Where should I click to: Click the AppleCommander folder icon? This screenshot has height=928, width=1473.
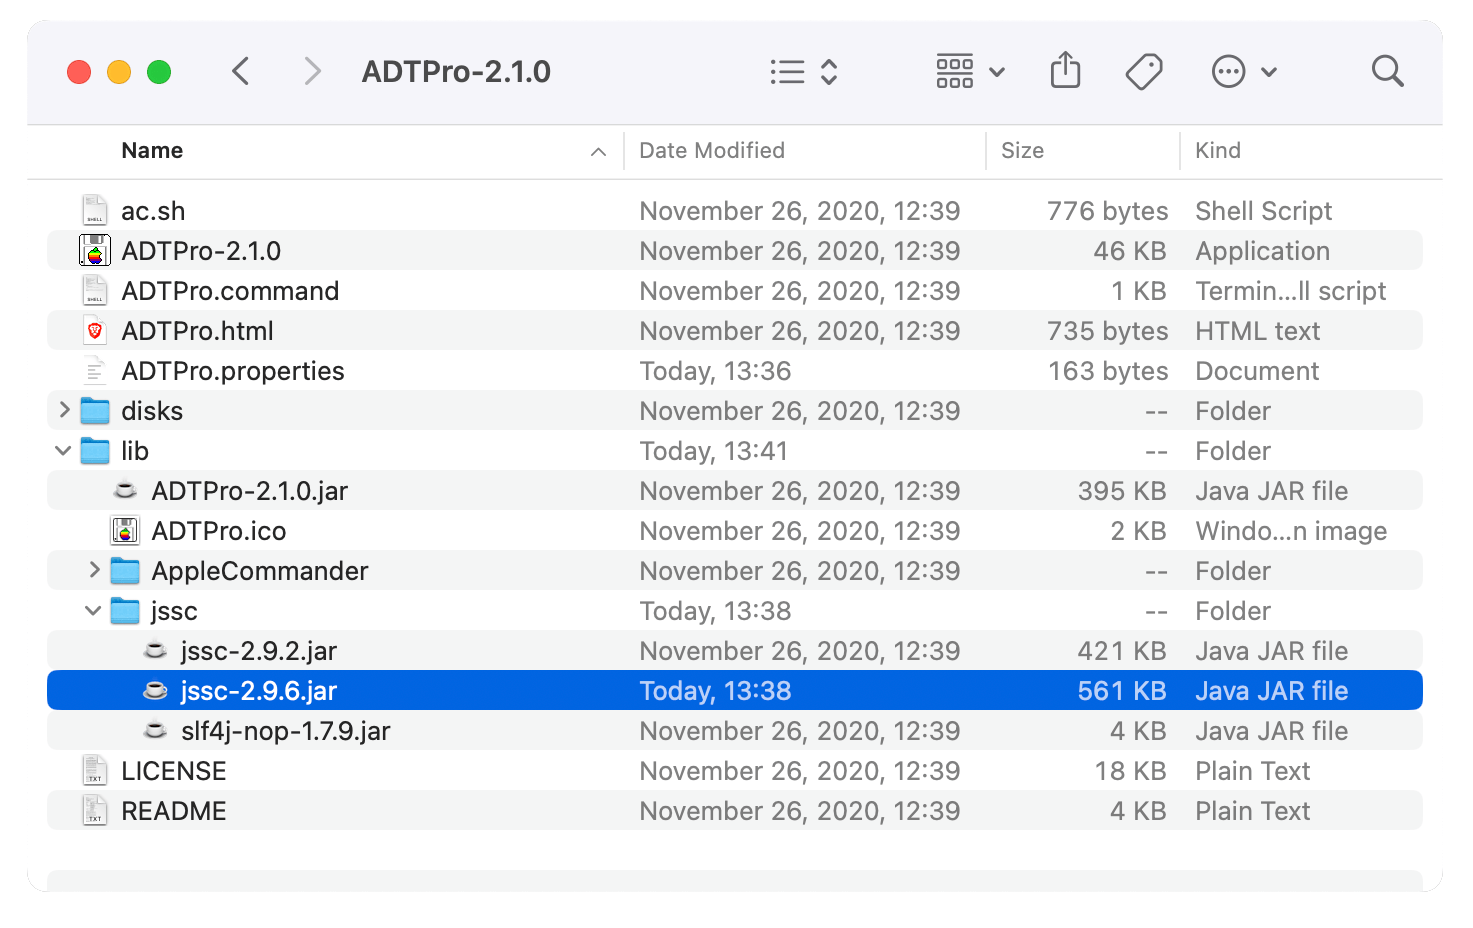pyautogui.click(x=125, y=570)
